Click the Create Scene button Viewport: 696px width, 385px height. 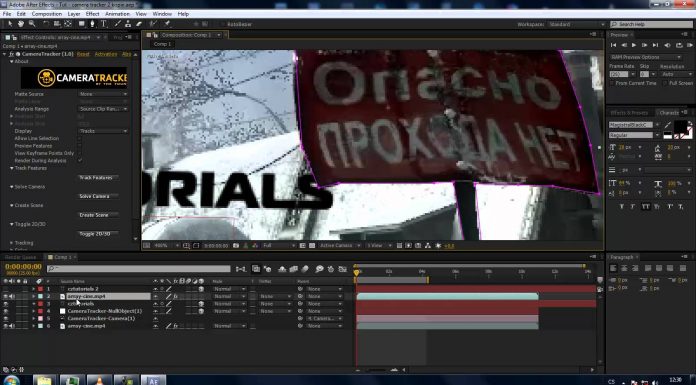pyautogui.click(x=98, y=215)
